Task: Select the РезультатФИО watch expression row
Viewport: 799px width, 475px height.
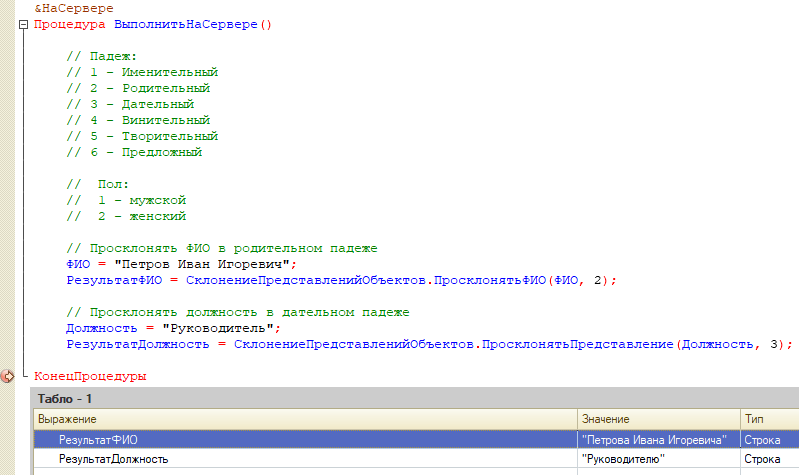Action: click(x=98, y=439)
